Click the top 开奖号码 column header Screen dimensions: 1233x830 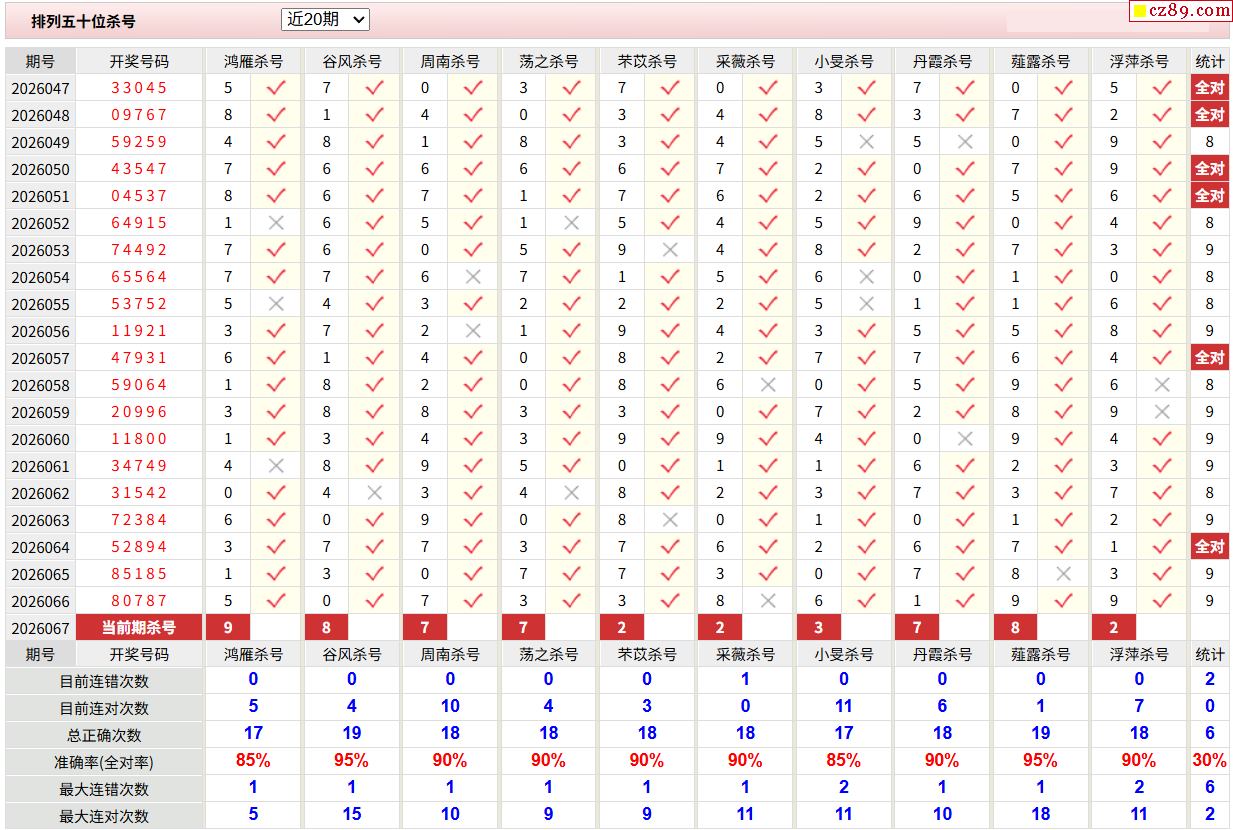point(139,61)
